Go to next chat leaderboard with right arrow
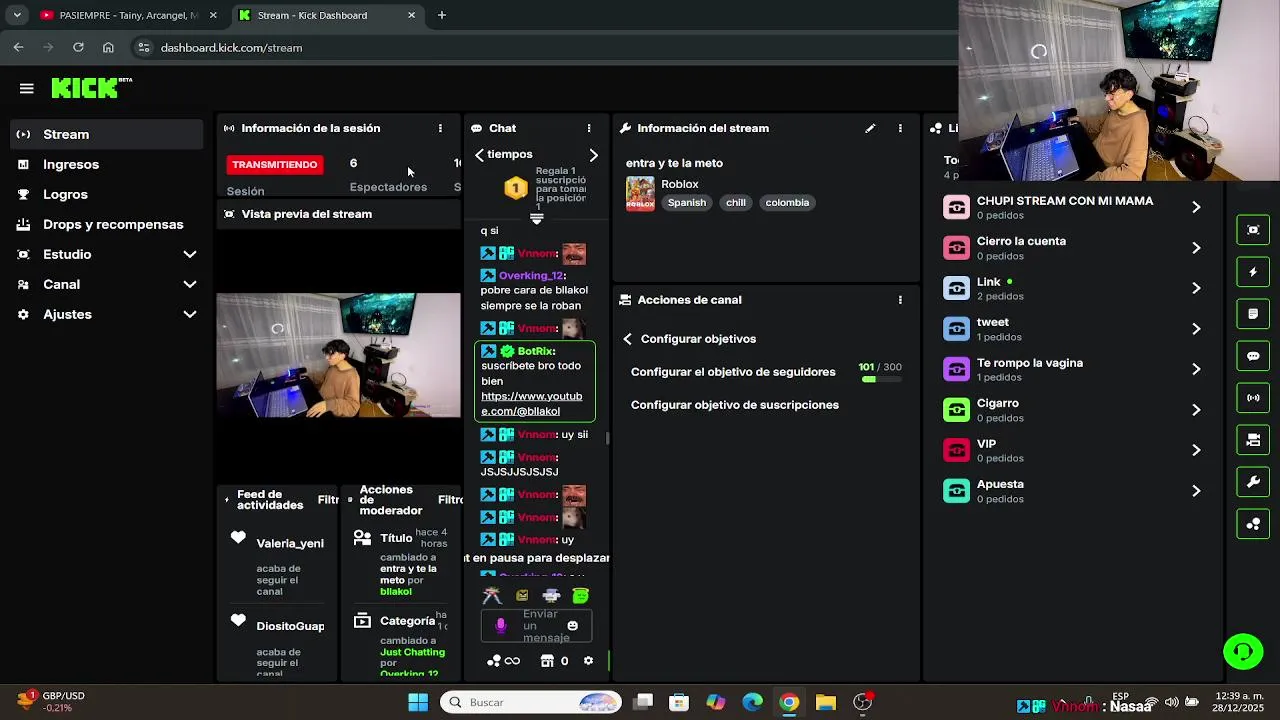1280x720 pixels. pyautogui.click(x=593, y=155)
